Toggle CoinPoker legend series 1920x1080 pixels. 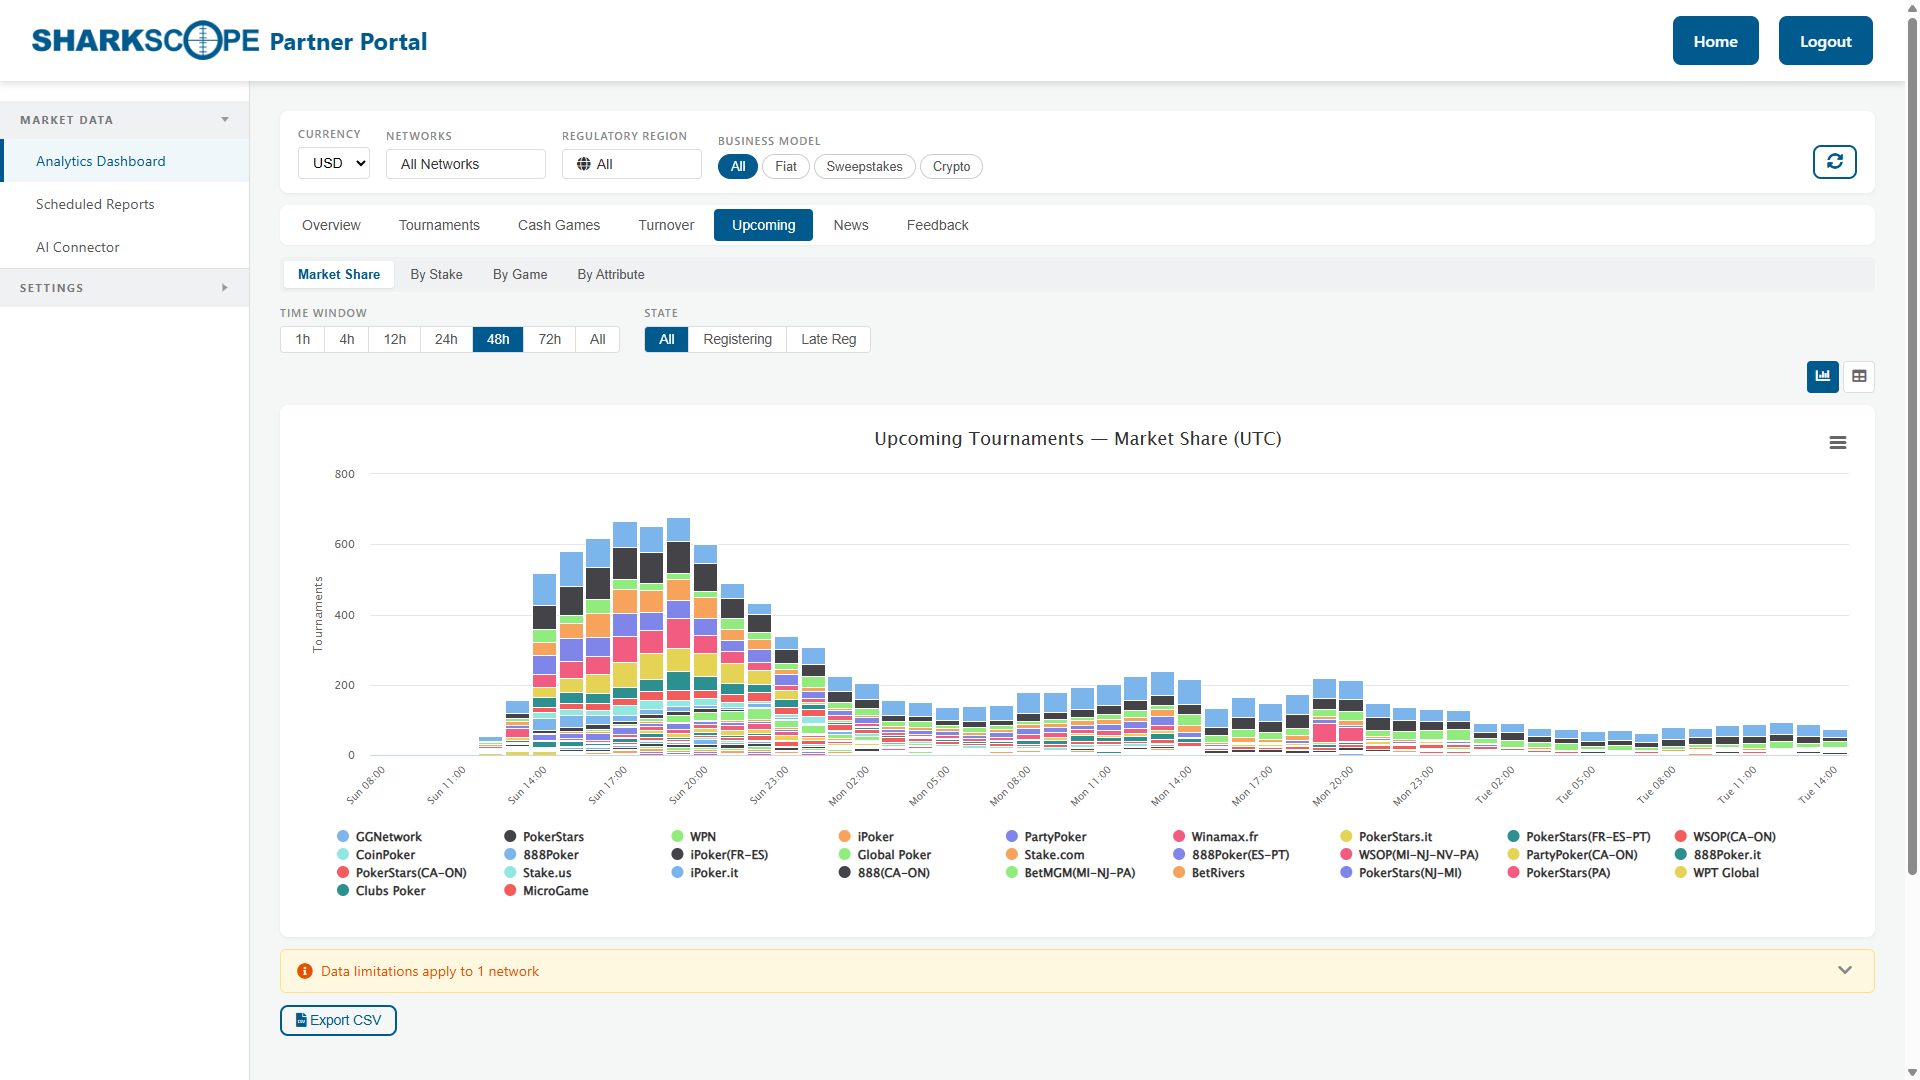pos(376,855)
